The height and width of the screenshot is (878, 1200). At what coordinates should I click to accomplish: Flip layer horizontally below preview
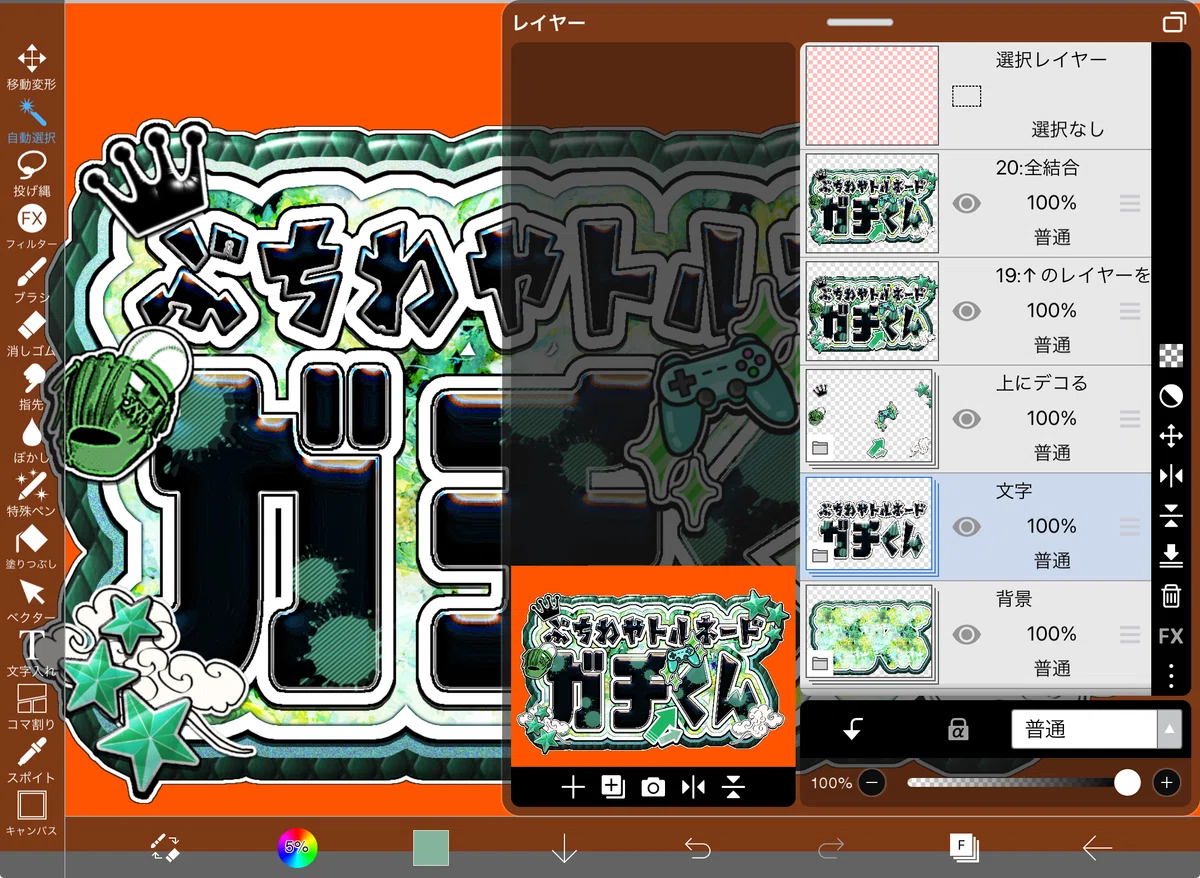693,788
